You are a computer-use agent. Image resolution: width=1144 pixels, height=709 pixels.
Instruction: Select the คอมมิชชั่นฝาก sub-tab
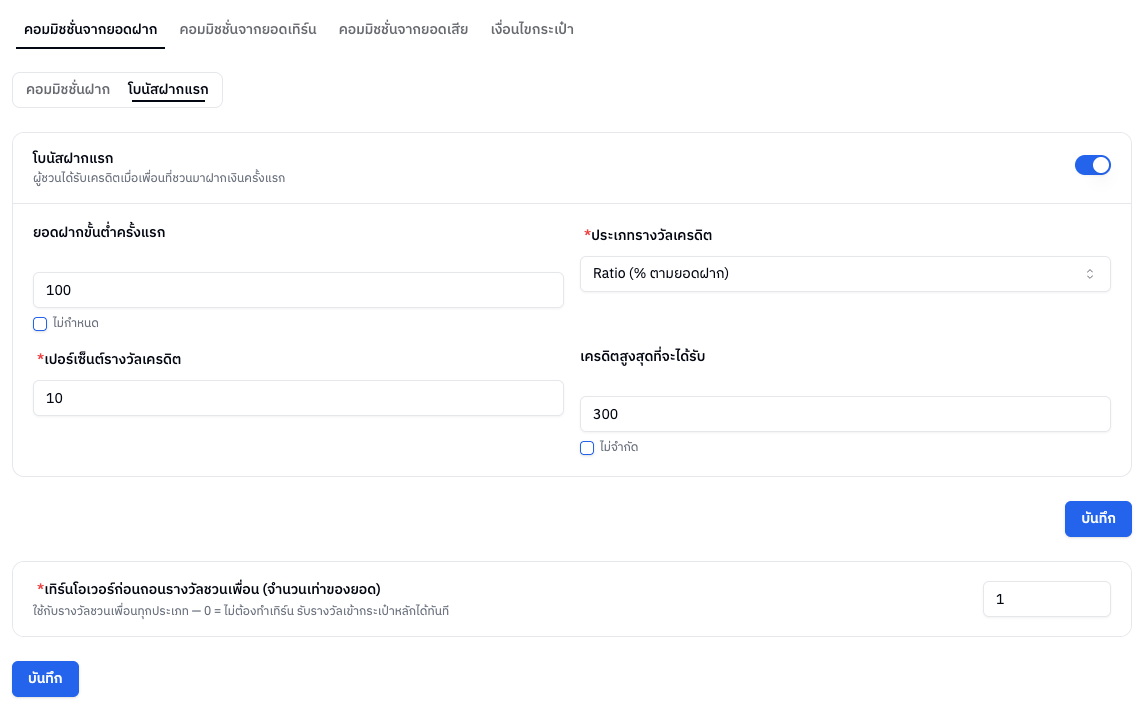tap(68, 90)
